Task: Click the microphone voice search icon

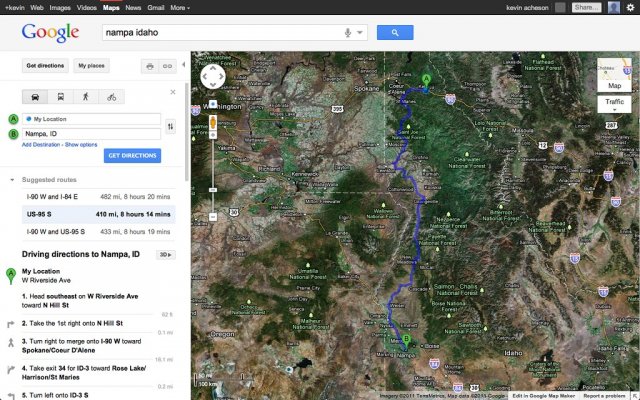Action: pos(348,33)
